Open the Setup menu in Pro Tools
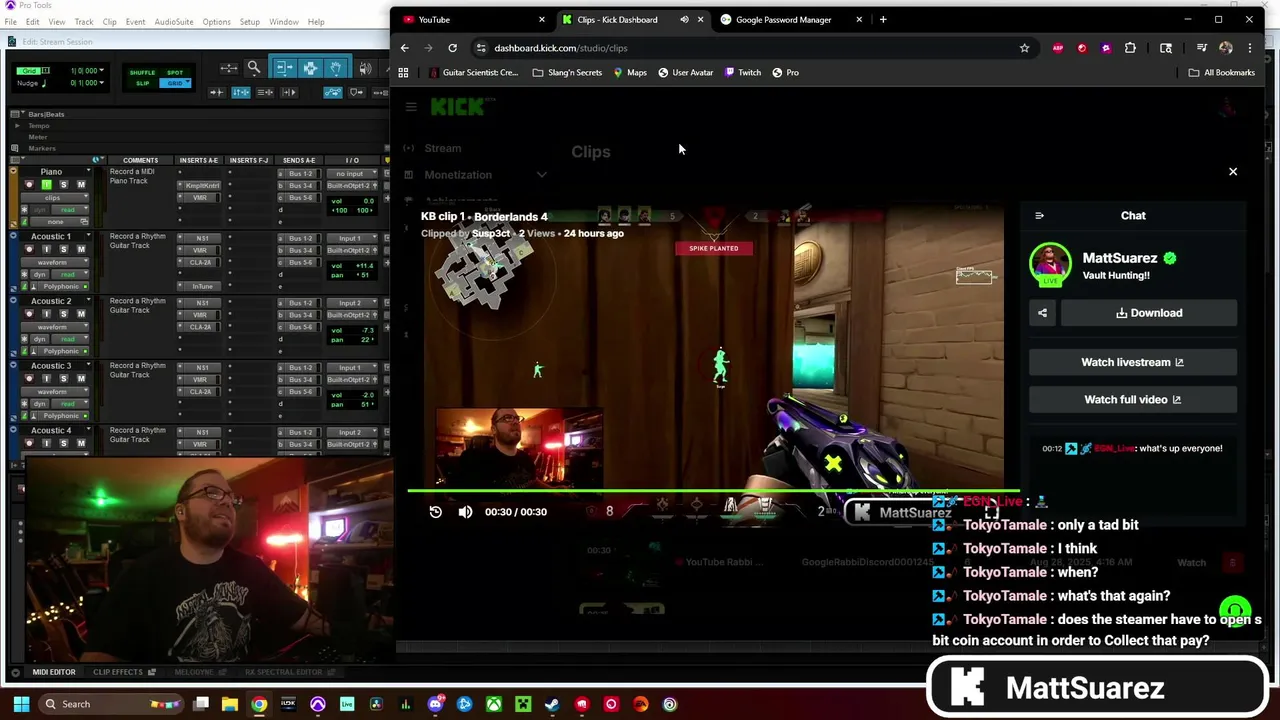 (x=250, y=22)
